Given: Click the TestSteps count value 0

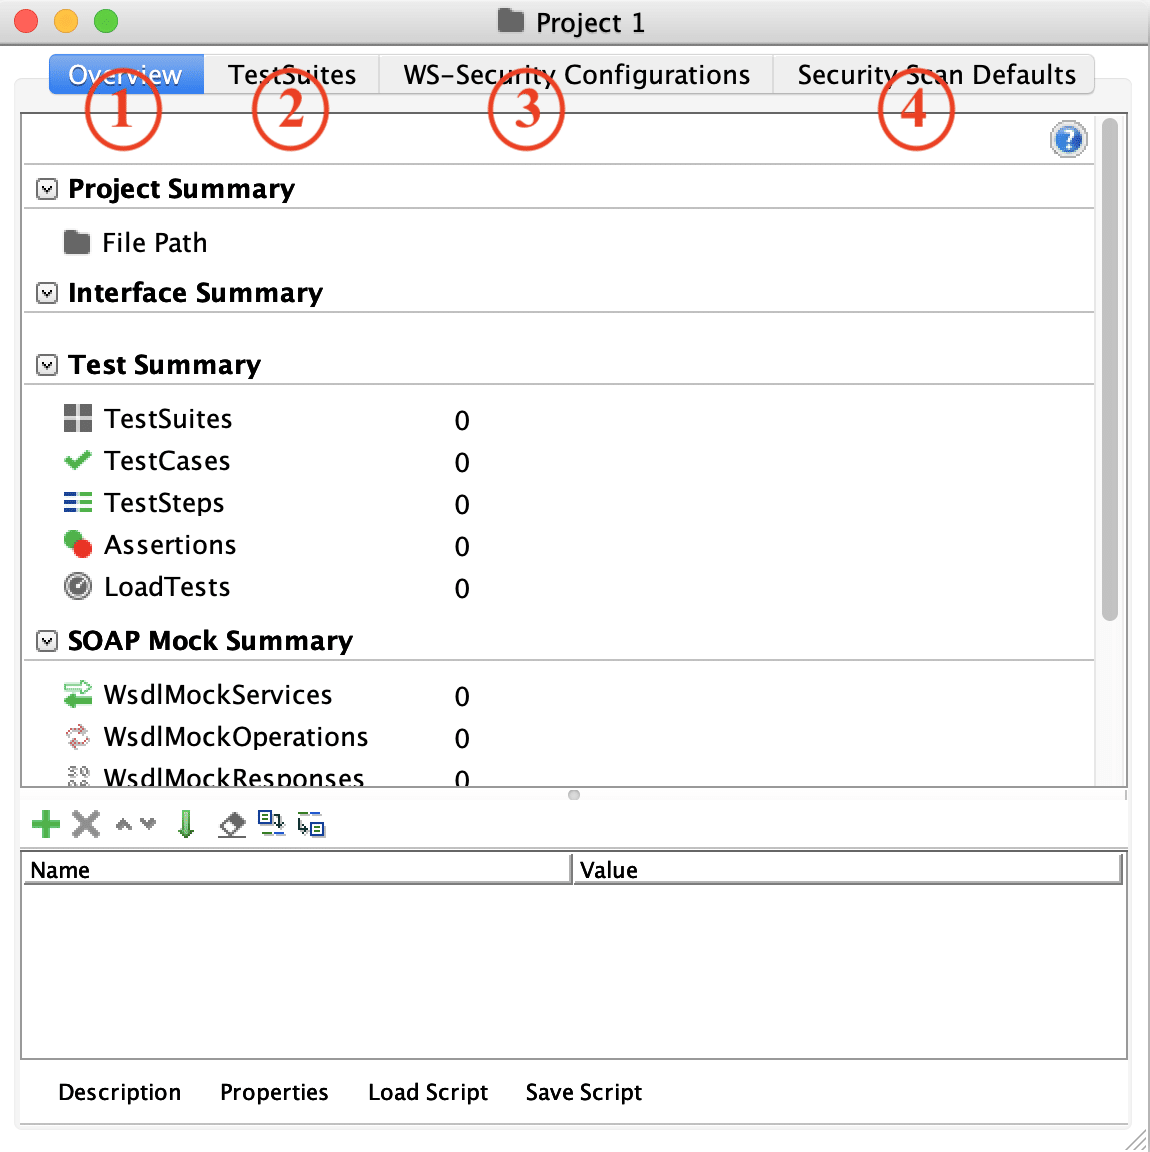Looking at the screenshot, I should coord(461,504).
